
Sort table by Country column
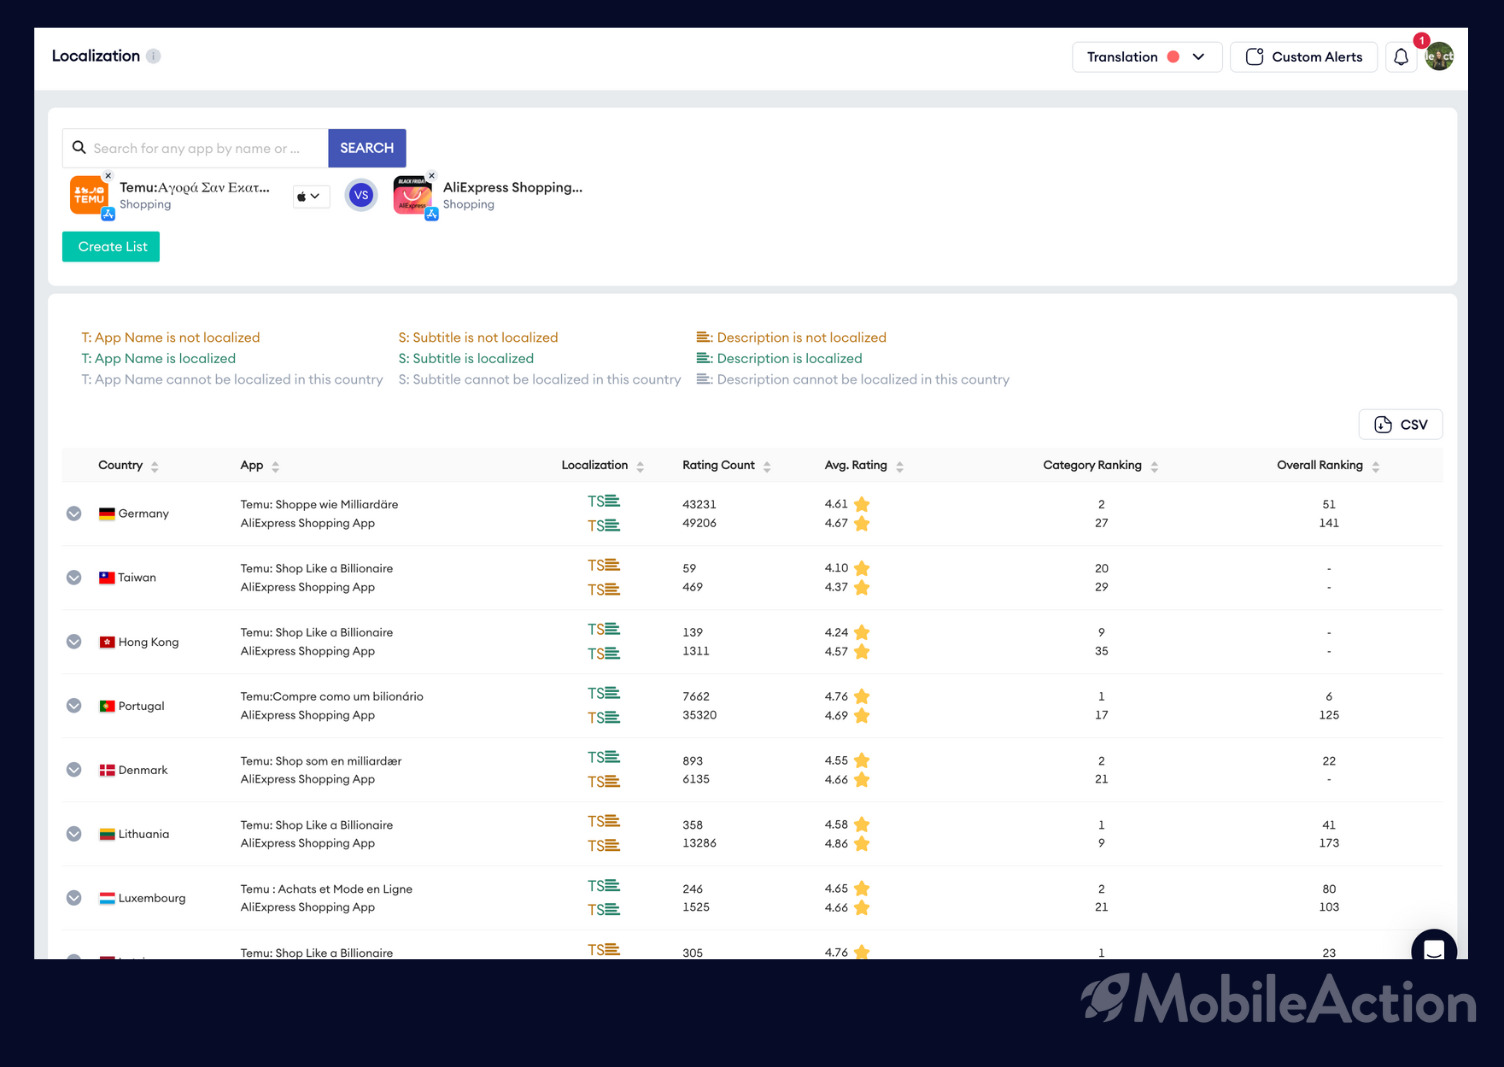pos(128,466)
